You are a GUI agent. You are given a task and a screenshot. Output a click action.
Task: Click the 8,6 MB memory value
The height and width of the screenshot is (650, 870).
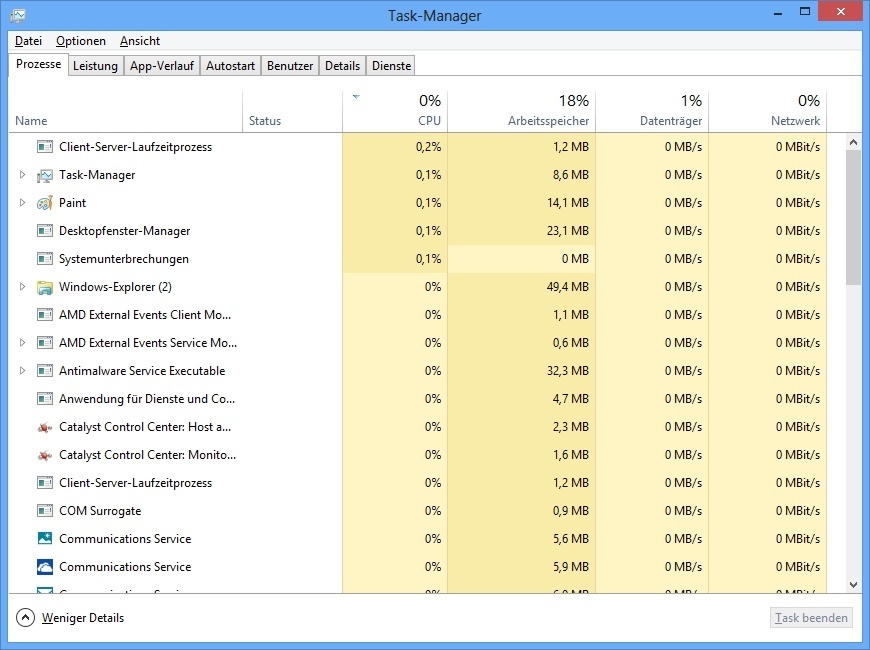pos(570,175)
